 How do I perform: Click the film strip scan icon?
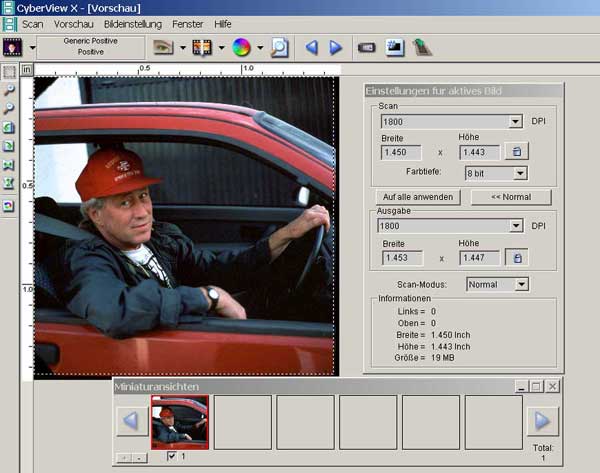pyautogui.click(x=202, y=47)
